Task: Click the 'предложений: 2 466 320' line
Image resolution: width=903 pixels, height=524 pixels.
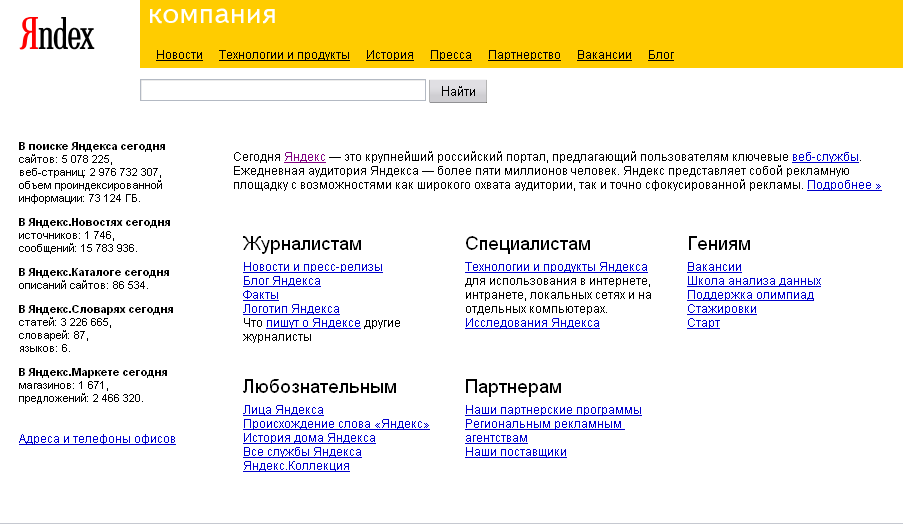Action: (x=81, y=398)
